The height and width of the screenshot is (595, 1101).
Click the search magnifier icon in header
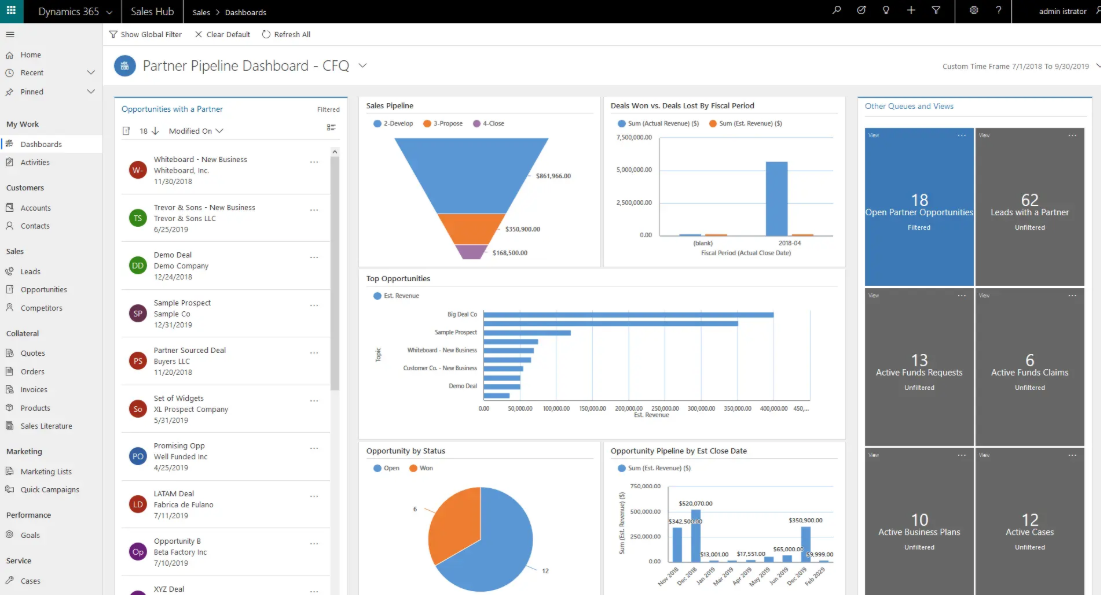(836, 11)
